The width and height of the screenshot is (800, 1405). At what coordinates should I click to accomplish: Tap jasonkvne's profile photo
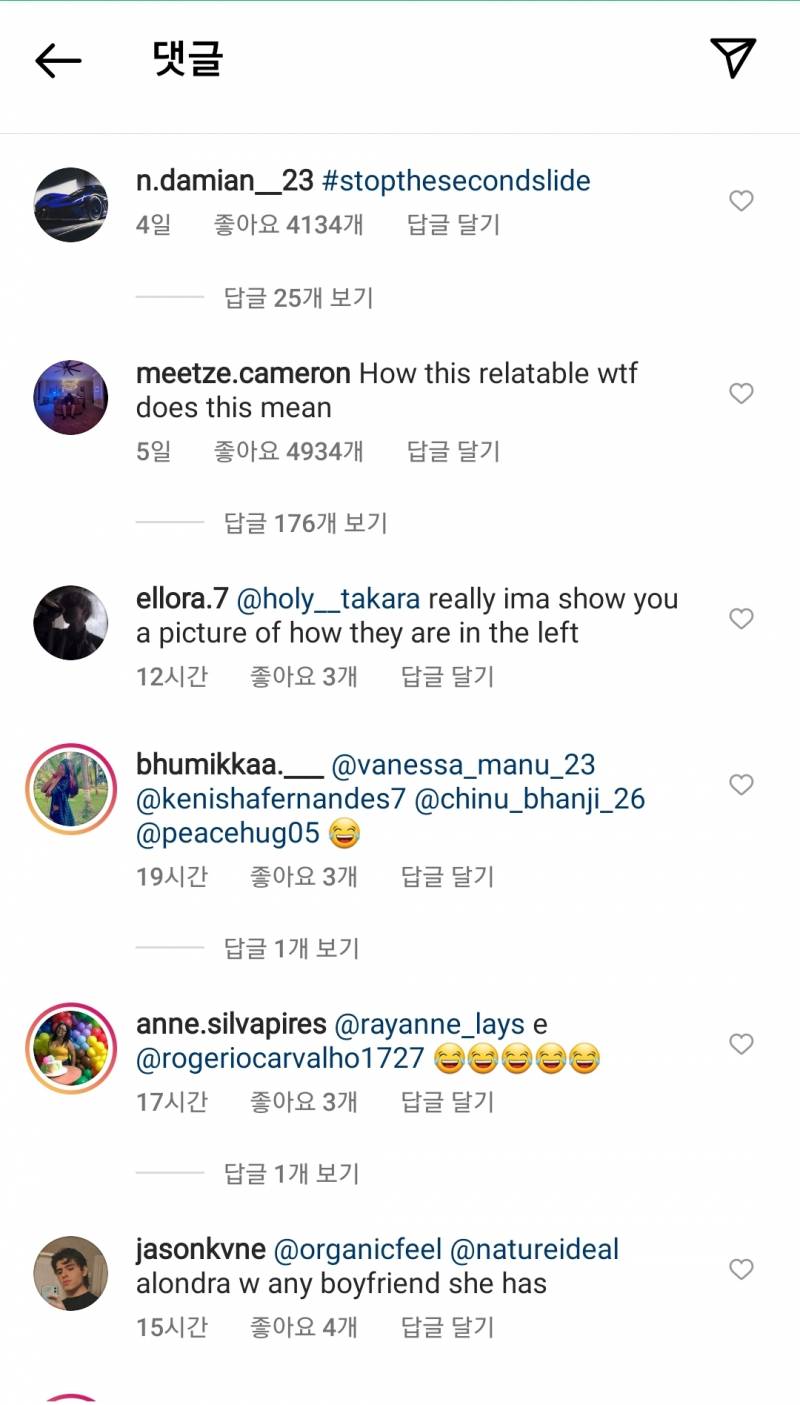click(71, 1273)
